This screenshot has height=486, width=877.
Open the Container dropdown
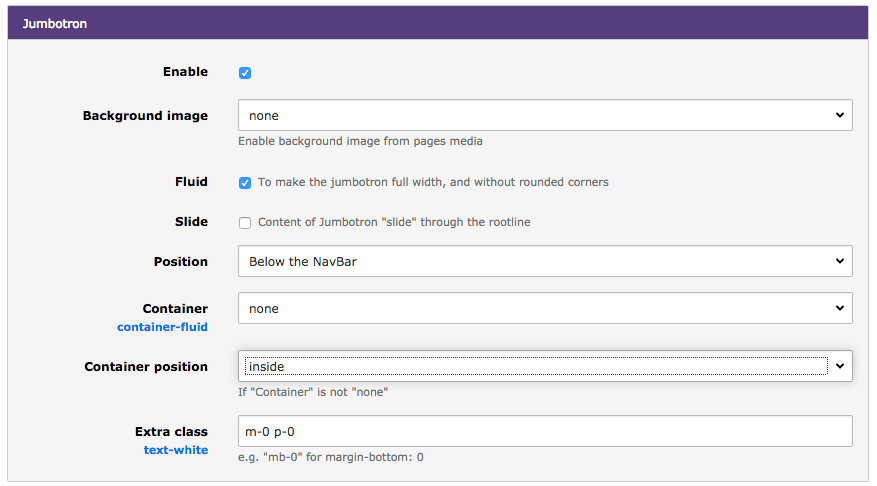pos(545,308)
